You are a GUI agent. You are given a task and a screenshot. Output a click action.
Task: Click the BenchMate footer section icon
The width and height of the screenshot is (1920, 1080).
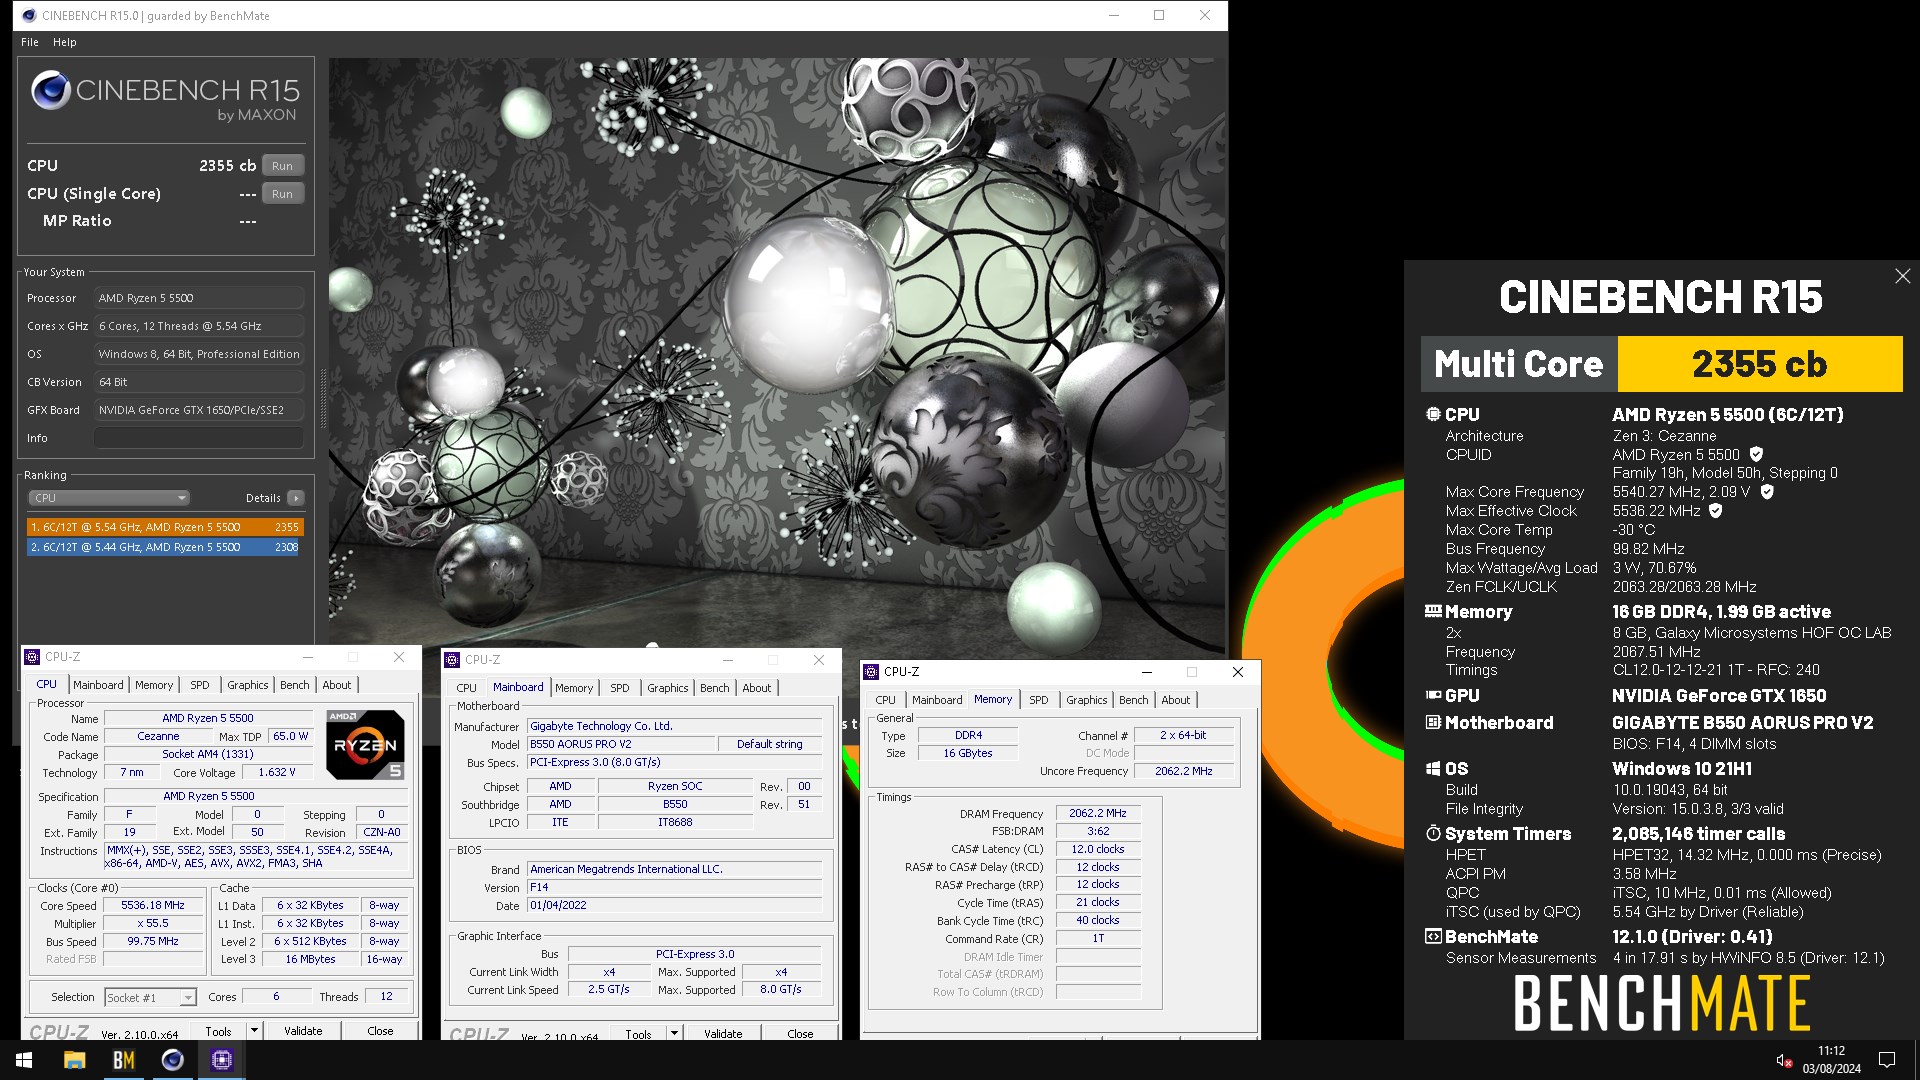[1433, 937]
